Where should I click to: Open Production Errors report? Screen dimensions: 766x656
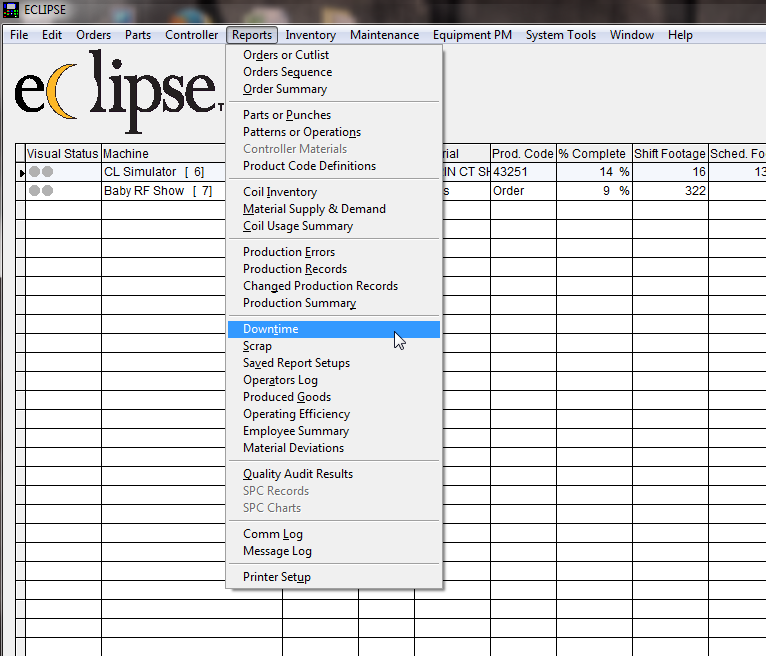[x=334, y=252]
